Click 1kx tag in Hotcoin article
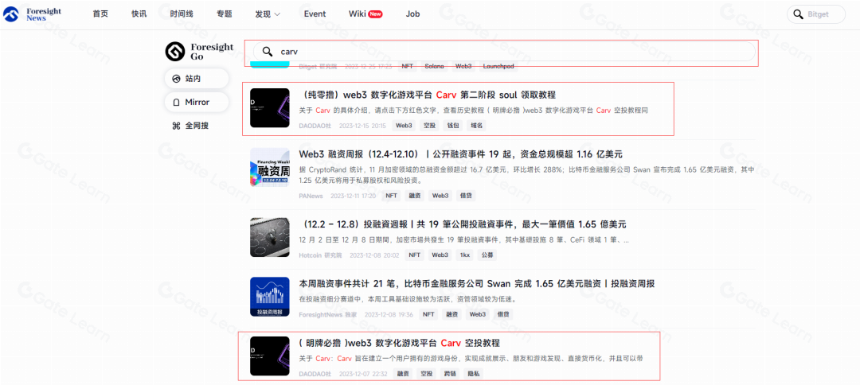This screenshot has width=860, height=385. [x=465, y=255]
